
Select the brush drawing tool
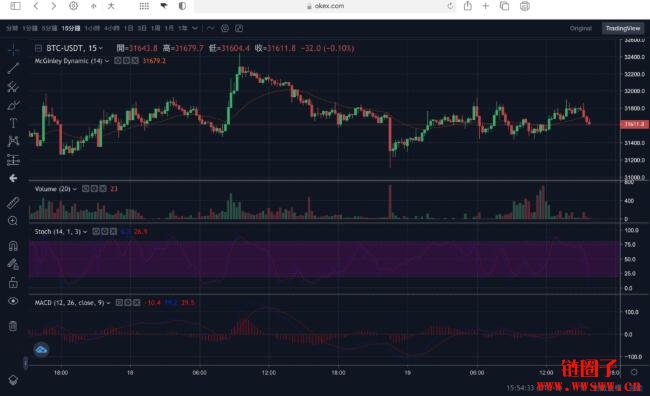tap(13, 105)
